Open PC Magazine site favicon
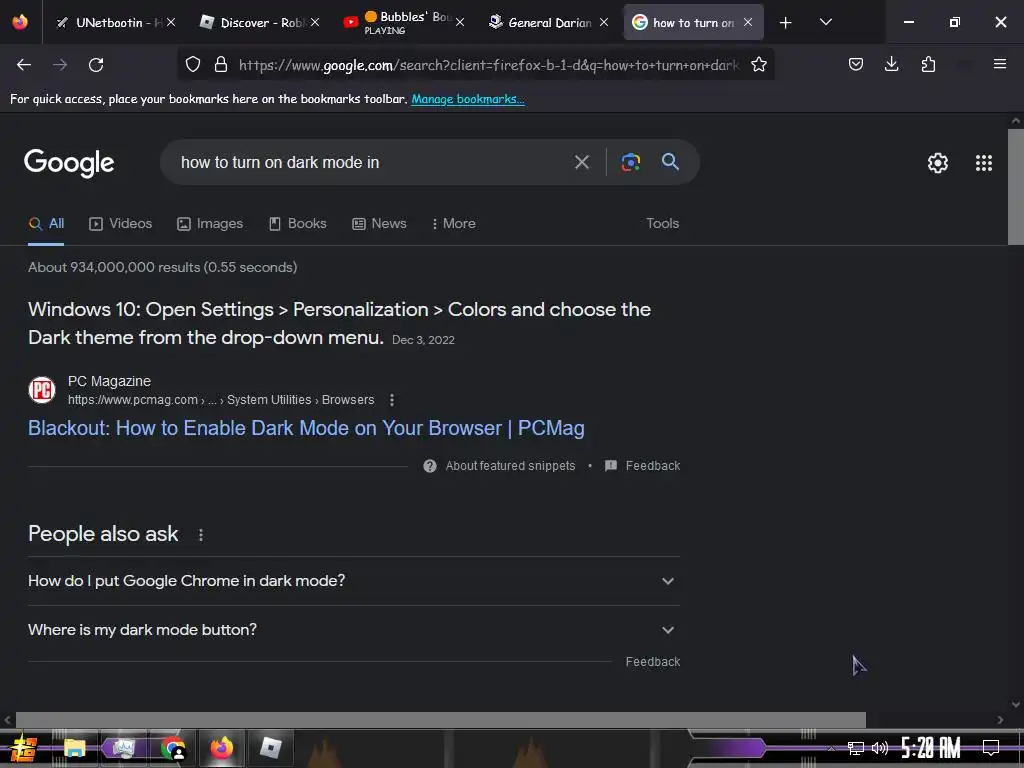Screen dimensions: 1024x768 tap(42, 390)
